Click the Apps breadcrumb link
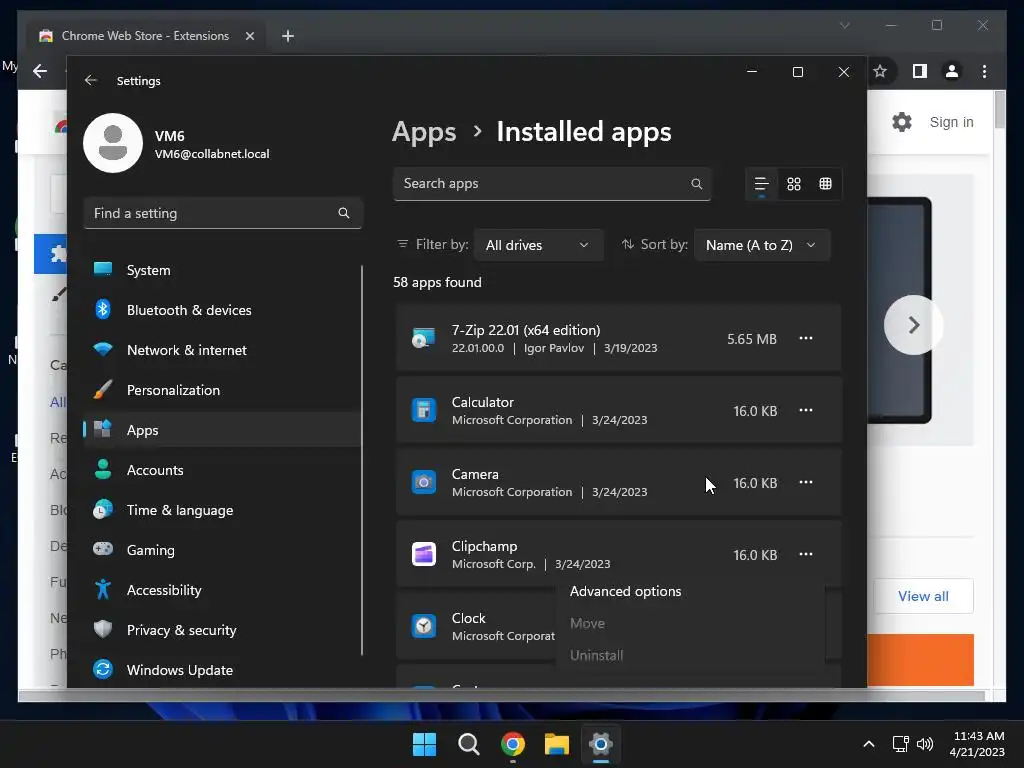The image size is (1024, 768). pyautogui.click(x=424, y=132)
